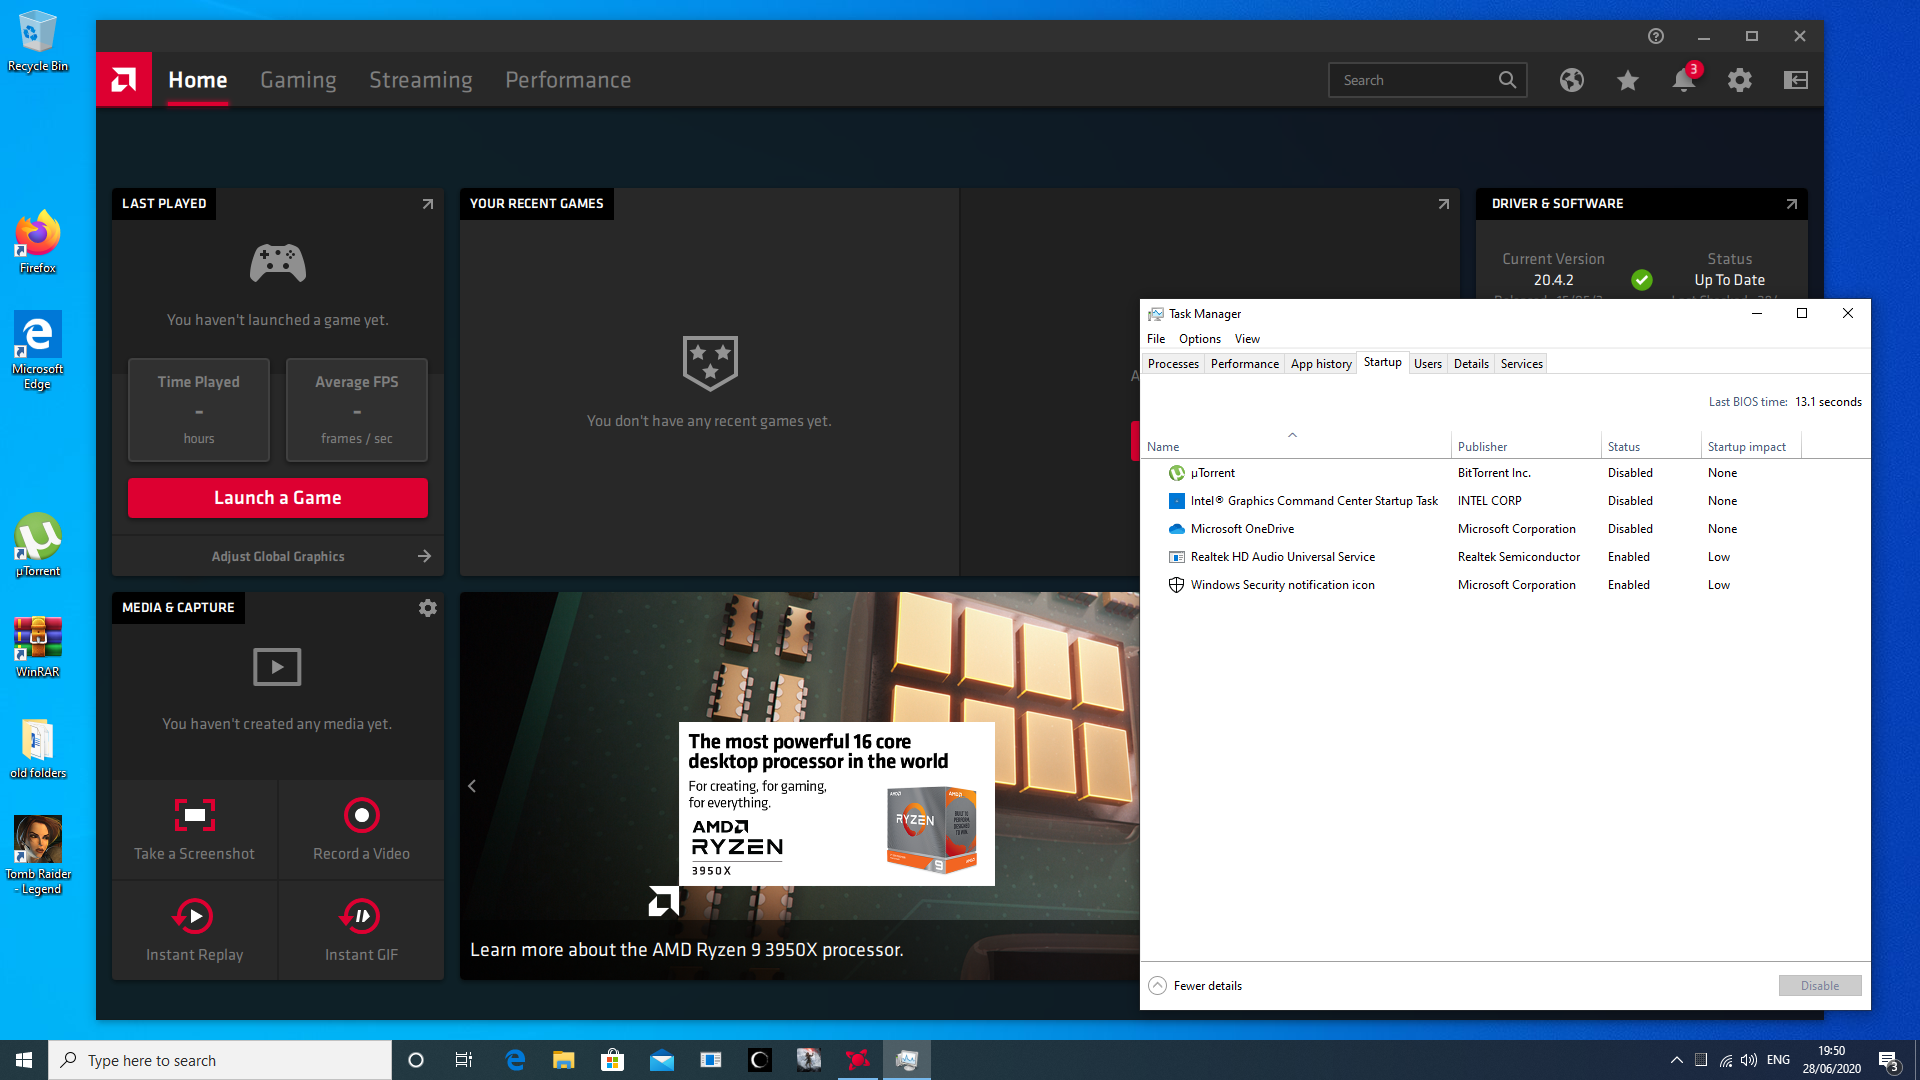This screenshot has height=1080, width=1920.
Task: Select the Realtek HD Audio Universal Service row
Action: 1282,557
